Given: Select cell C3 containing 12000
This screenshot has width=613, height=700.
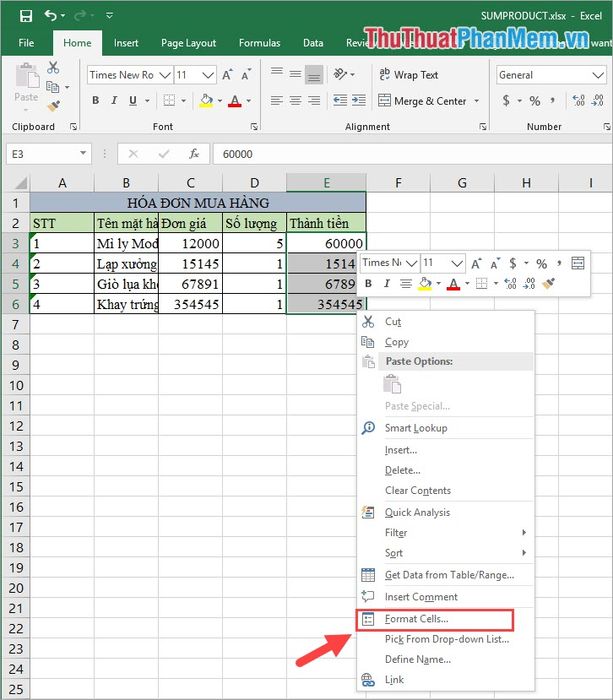Looking at the screenshot, I should tap(191, 243).
